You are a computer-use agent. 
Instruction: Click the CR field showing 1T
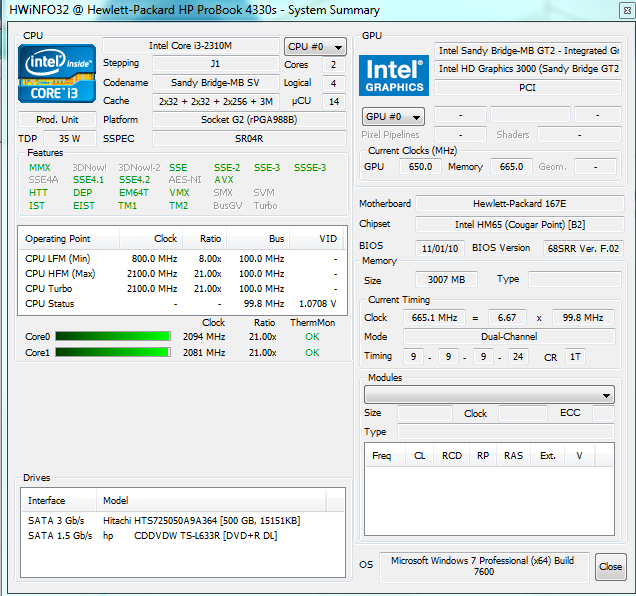pyautogui.click(x=575, y=357)
